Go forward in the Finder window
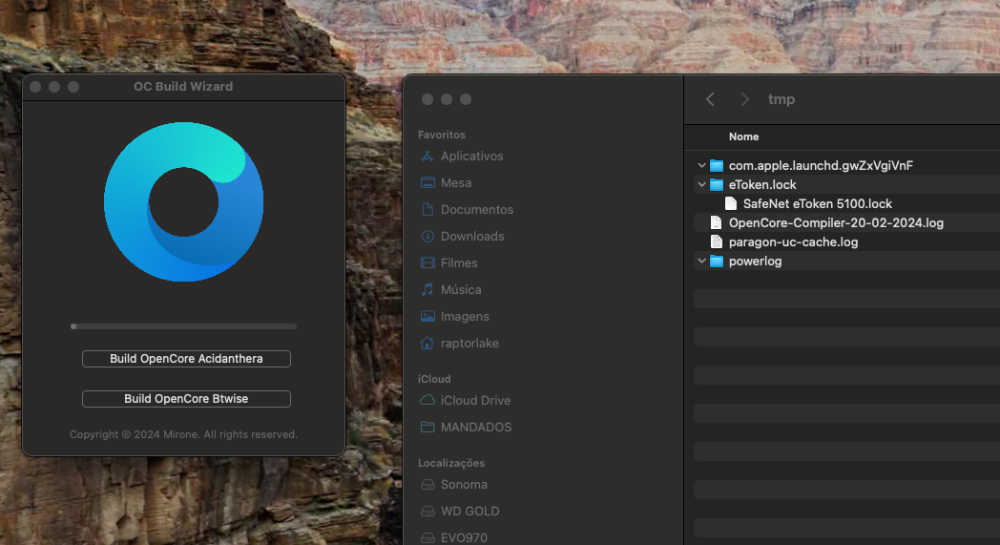Screen dimensions: 1000x545 click(x=744, y=99)
